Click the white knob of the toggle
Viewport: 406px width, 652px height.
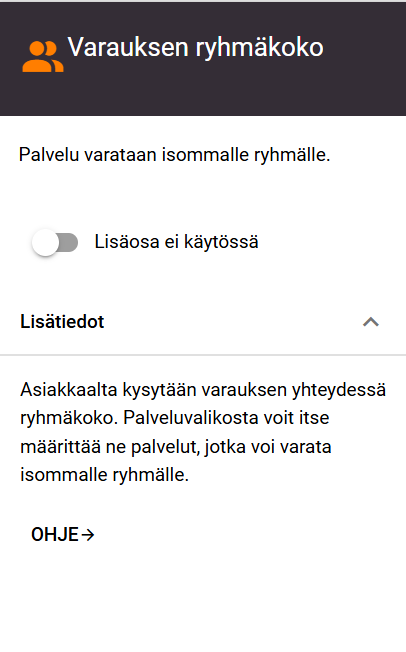[45, 242]
